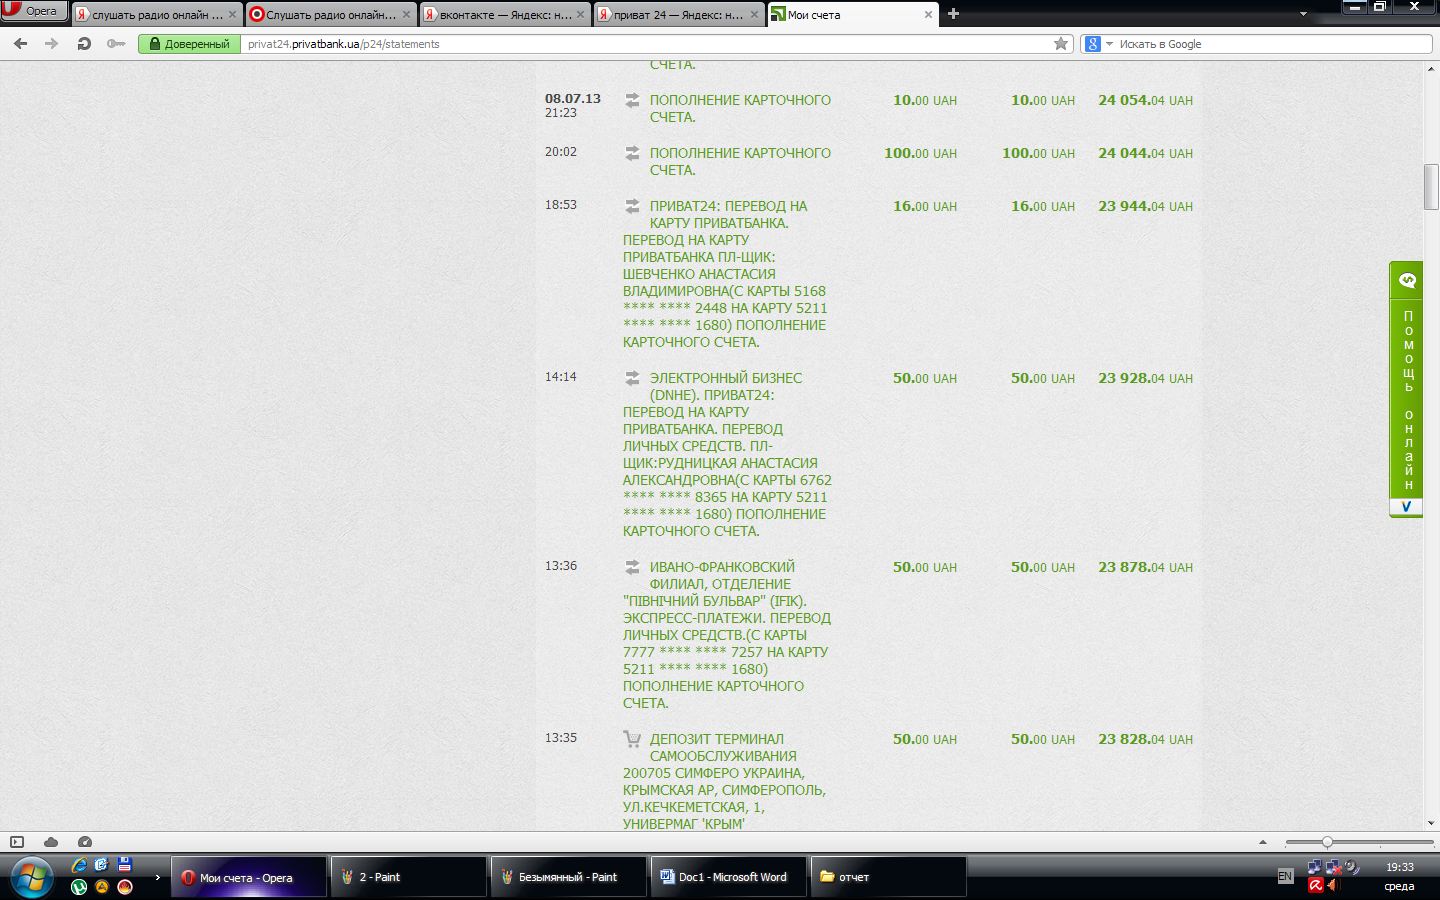Bookmark page with the star icon
The image size is (1440, 900).
[x=1061, y=43]
